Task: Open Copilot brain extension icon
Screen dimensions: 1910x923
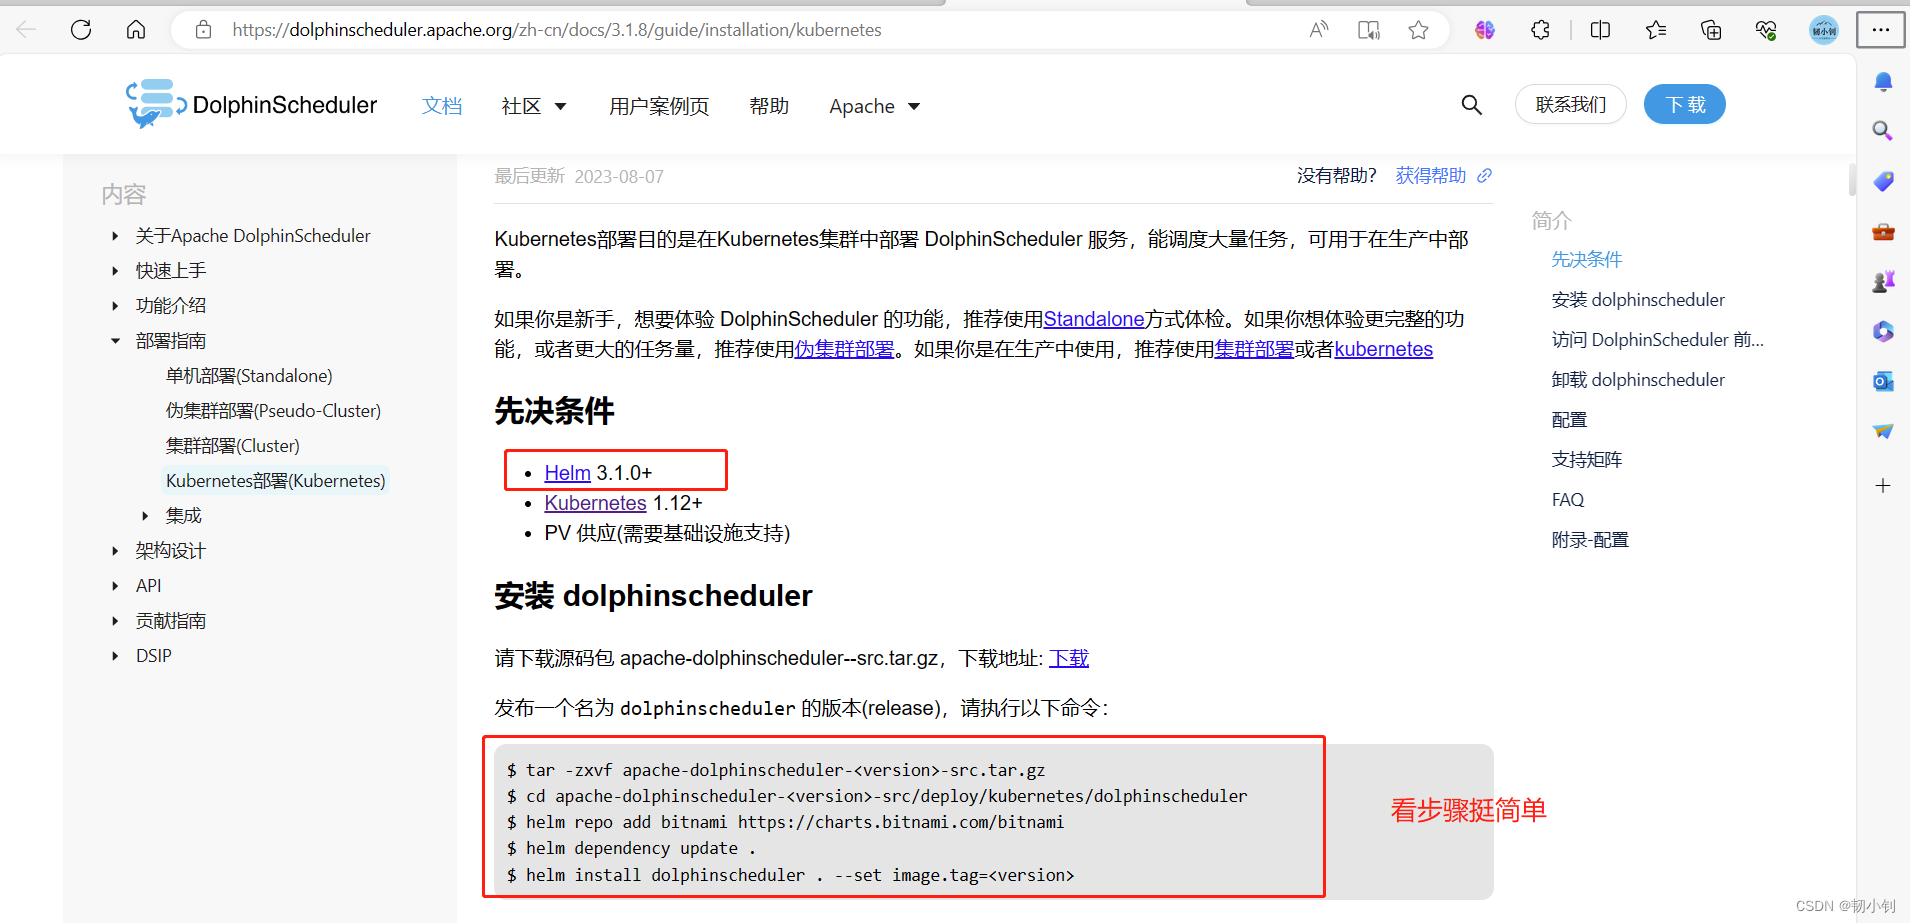Action: (1485, 30)
